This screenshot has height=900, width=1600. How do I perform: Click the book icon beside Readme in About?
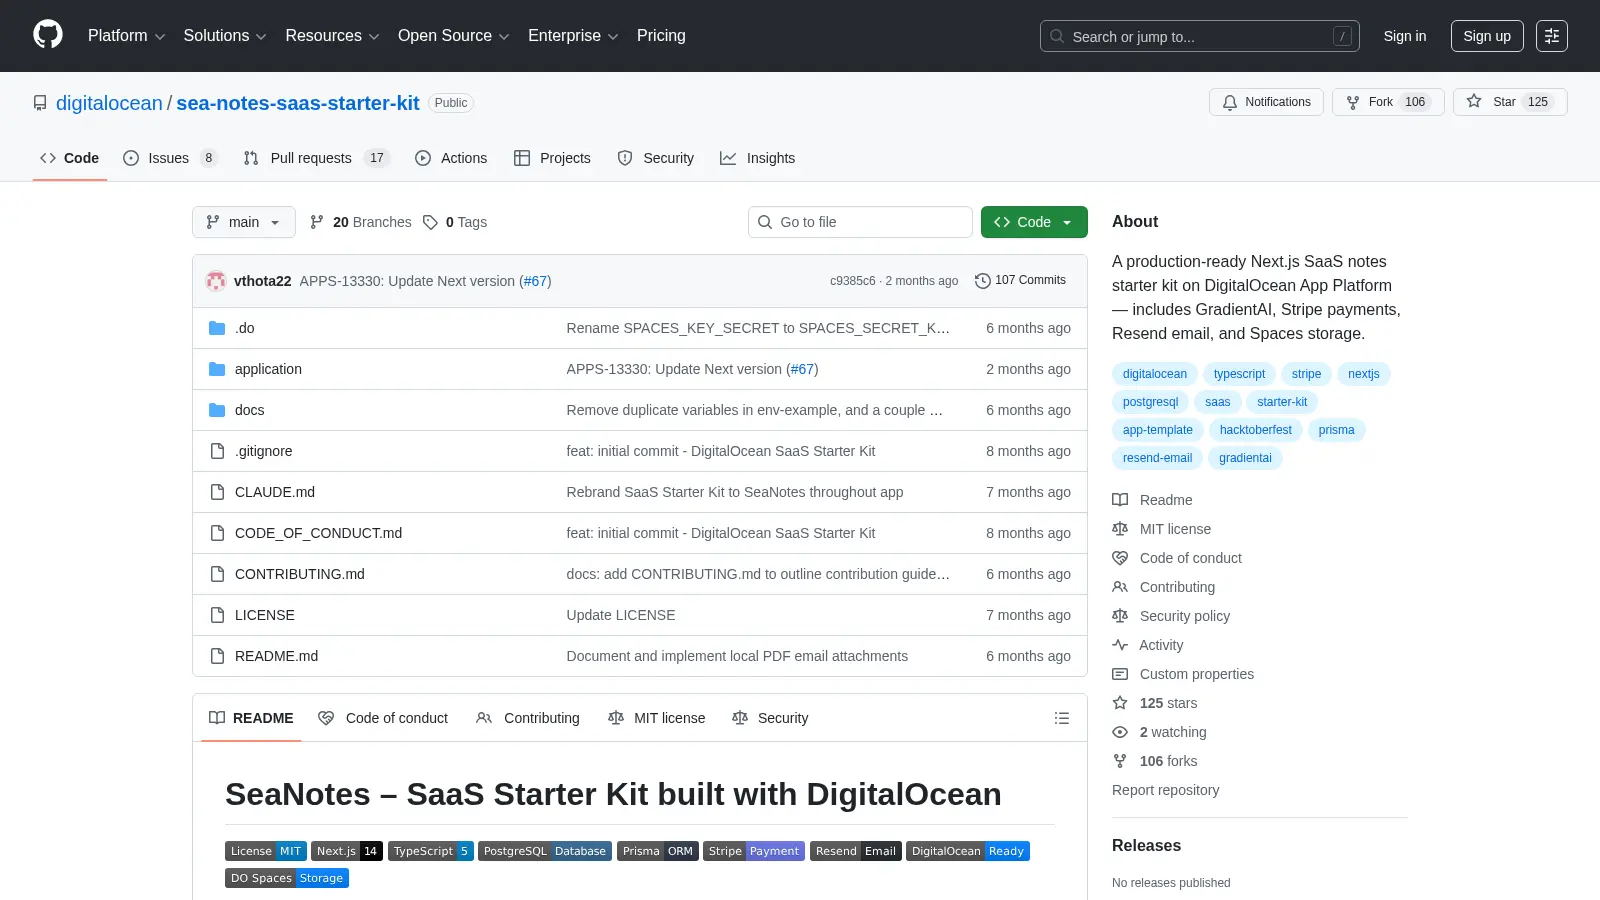pyautogui.click(x=1120, y=500)
